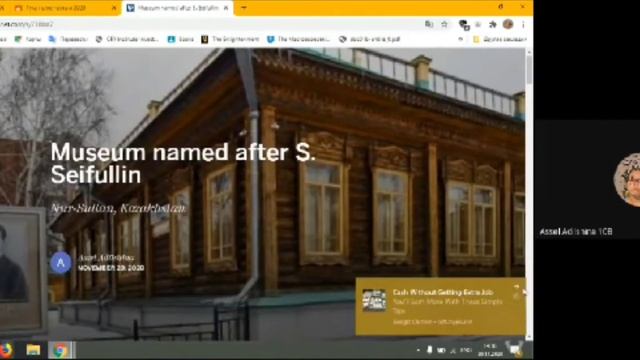Open the PDF bookmark in bookmarks bar

(369, 39)
